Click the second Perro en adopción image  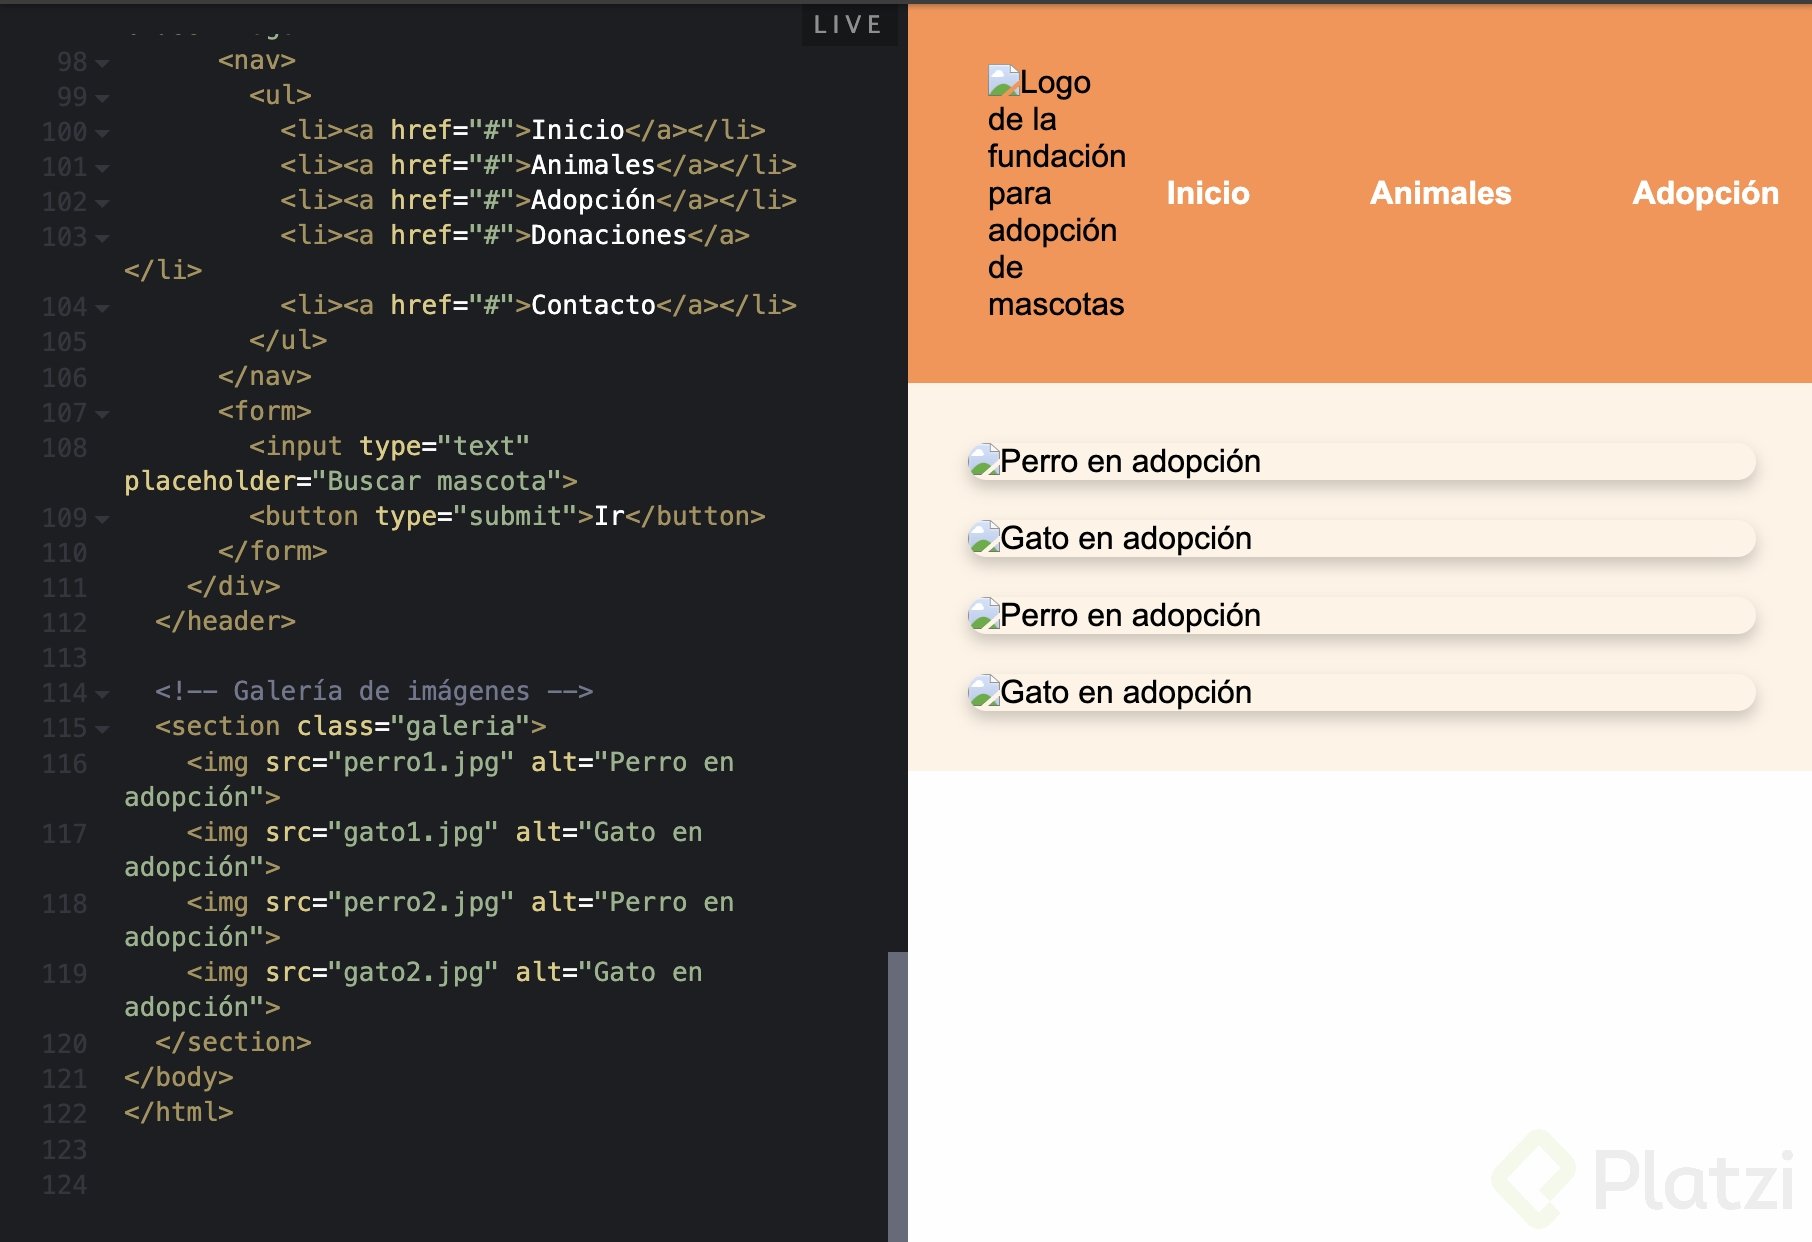(1361, 615)
